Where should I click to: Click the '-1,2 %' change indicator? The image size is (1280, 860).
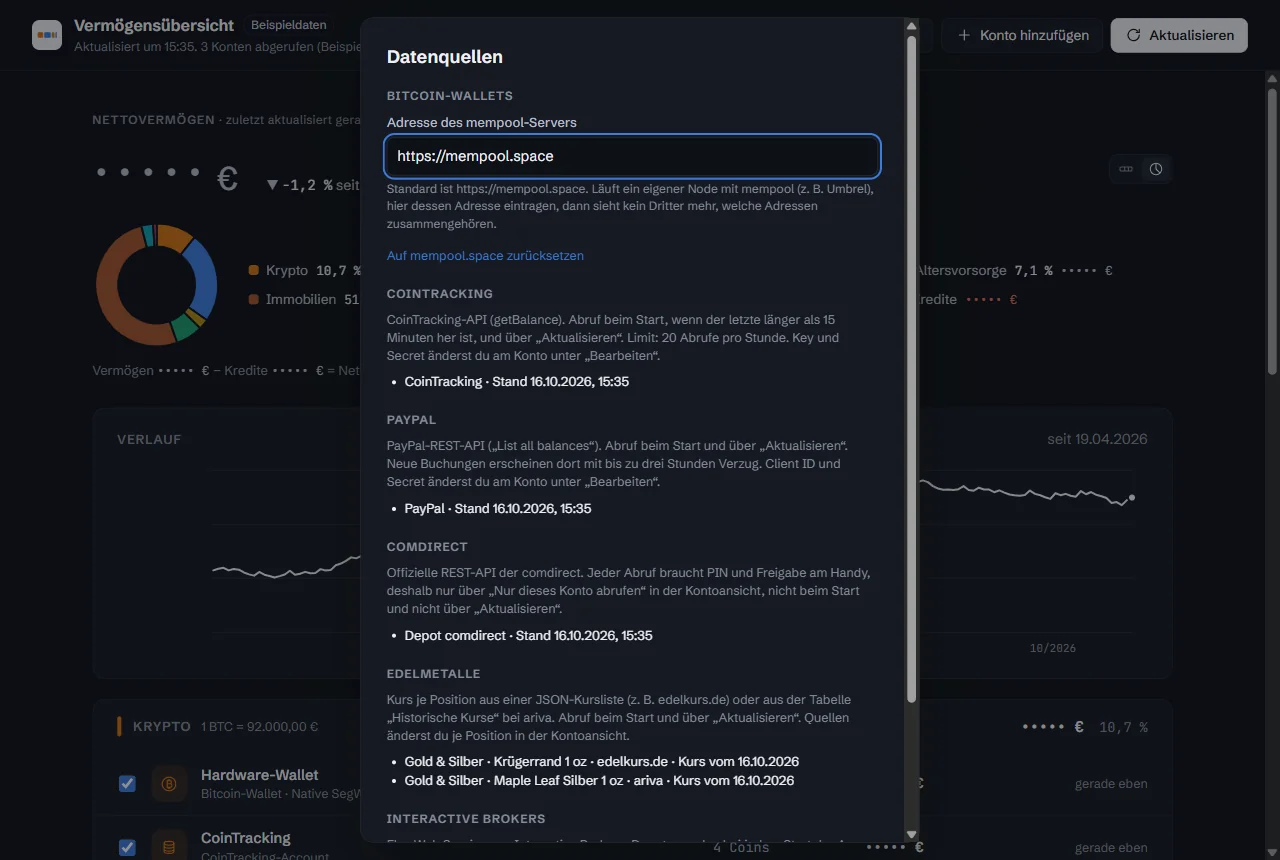click(300, 185)
